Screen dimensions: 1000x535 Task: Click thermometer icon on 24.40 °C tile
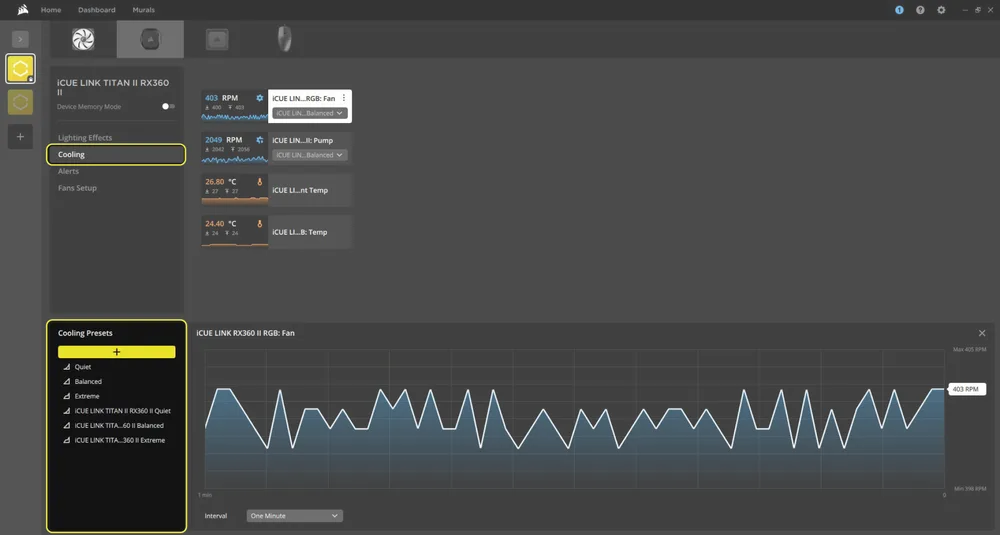pyautogui.click(x=260, y=224)
